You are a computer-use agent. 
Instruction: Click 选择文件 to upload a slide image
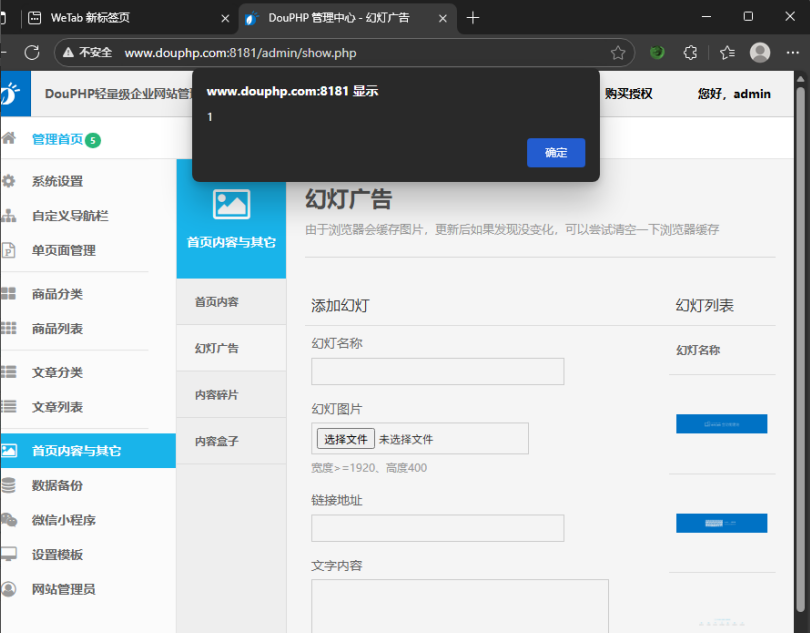click(345, 438)
